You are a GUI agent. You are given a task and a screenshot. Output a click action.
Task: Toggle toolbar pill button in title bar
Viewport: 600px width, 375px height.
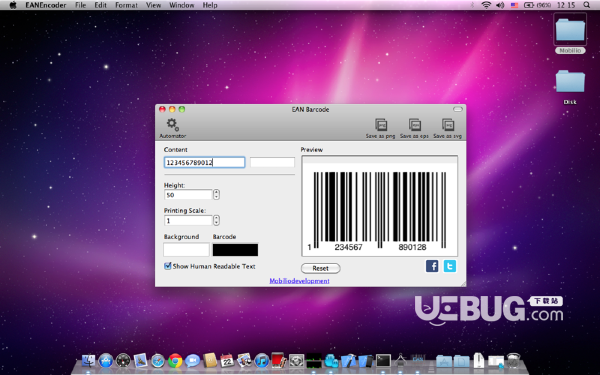point(458,109)
